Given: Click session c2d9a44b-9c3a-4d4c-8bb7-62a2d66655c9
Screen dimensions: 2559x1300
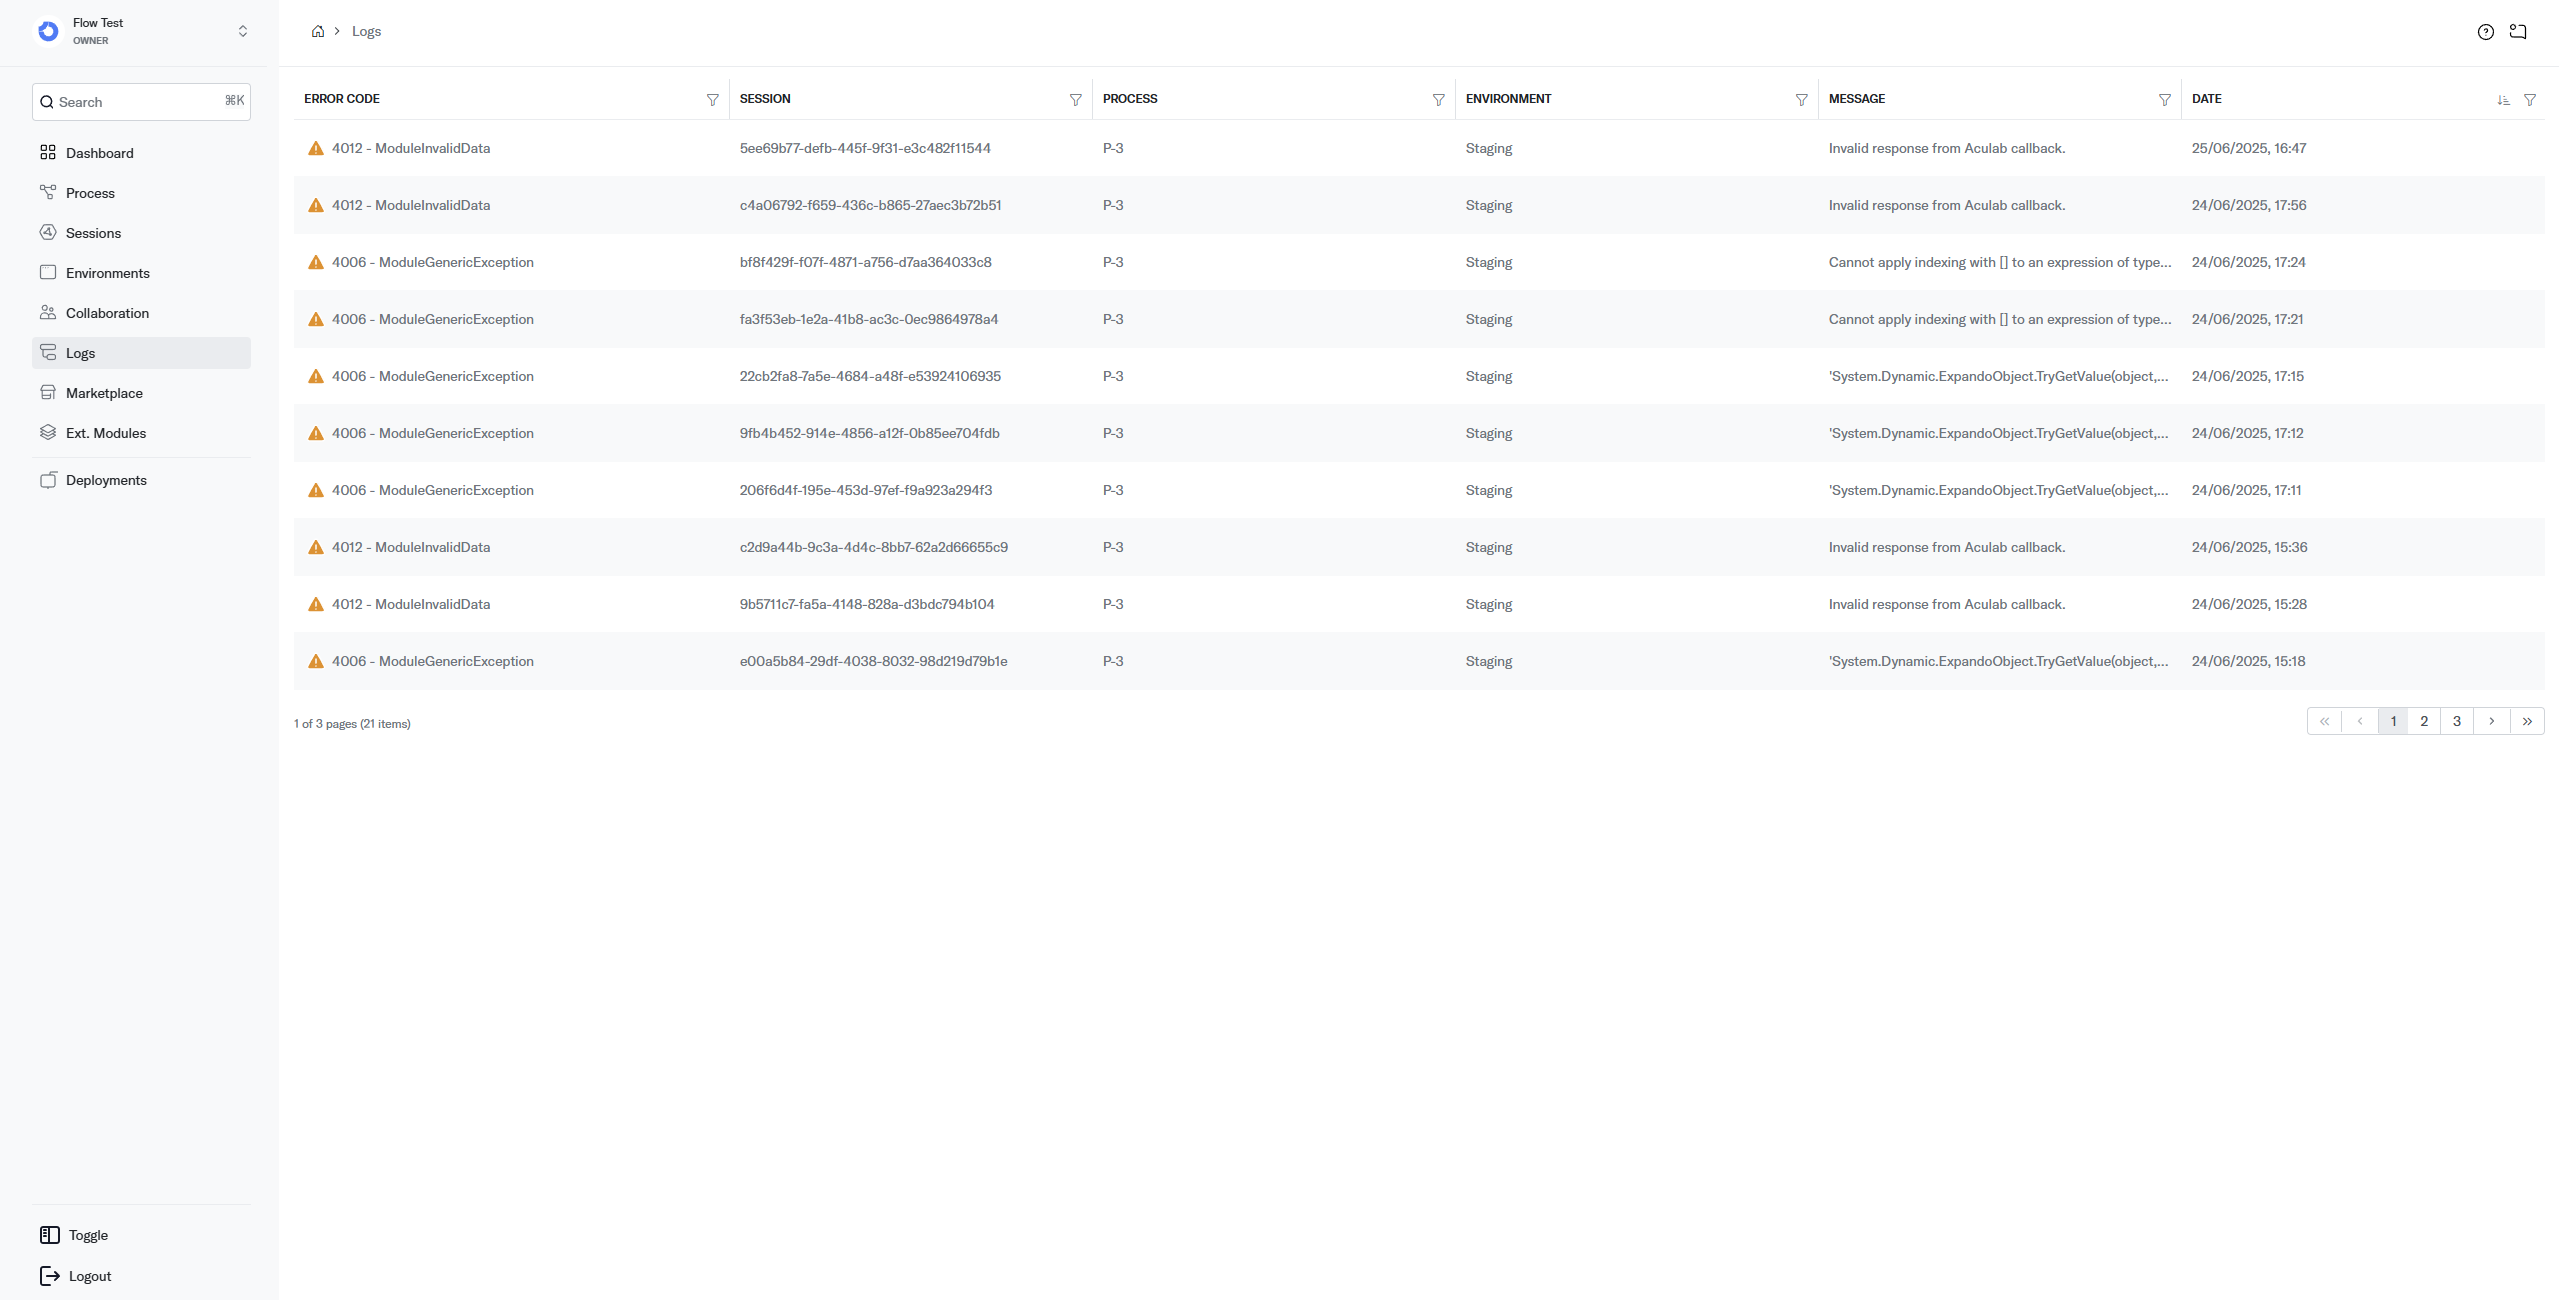Looking at the screenshot, I should point(873,547).
